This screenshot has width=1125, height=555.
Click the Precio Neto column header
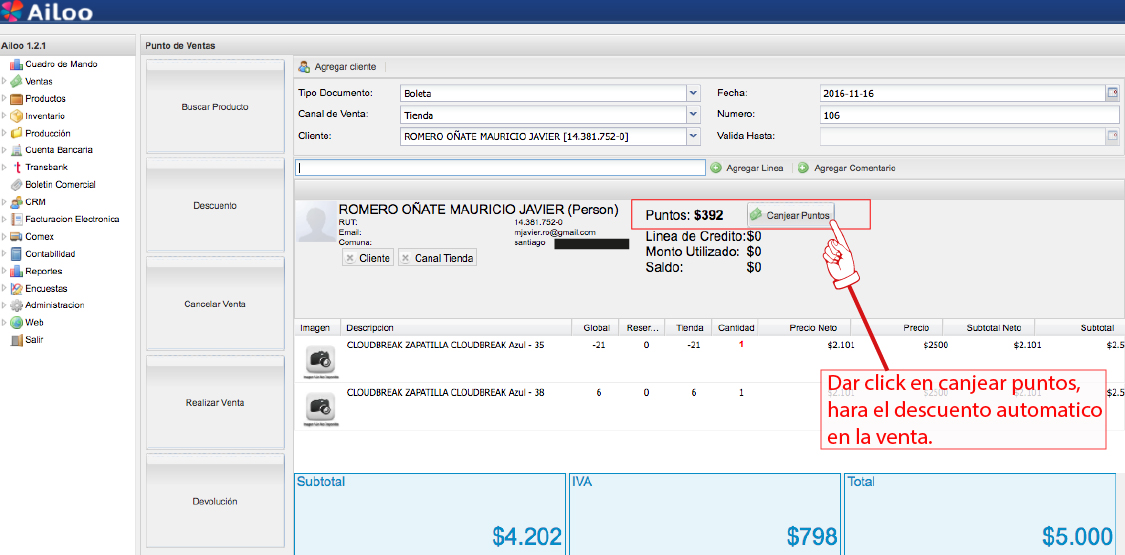(805, 328)
